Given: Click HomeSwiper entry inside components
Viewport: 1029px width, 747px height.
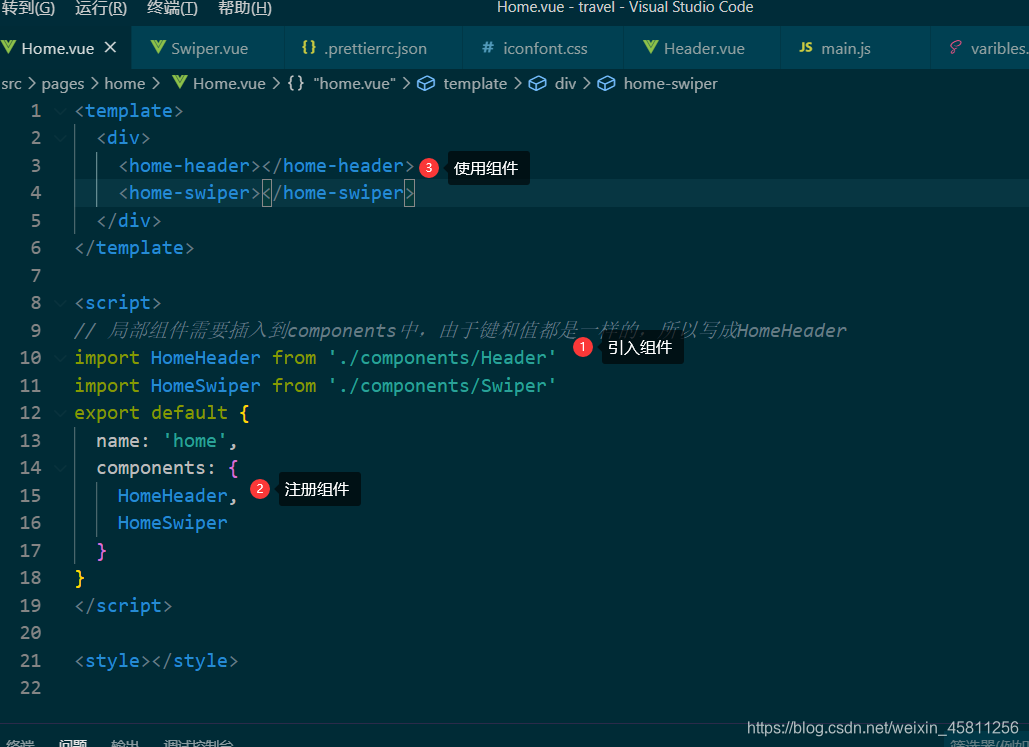Looking at the screenshot, I should pyautogui.click(x=172, y=523).
